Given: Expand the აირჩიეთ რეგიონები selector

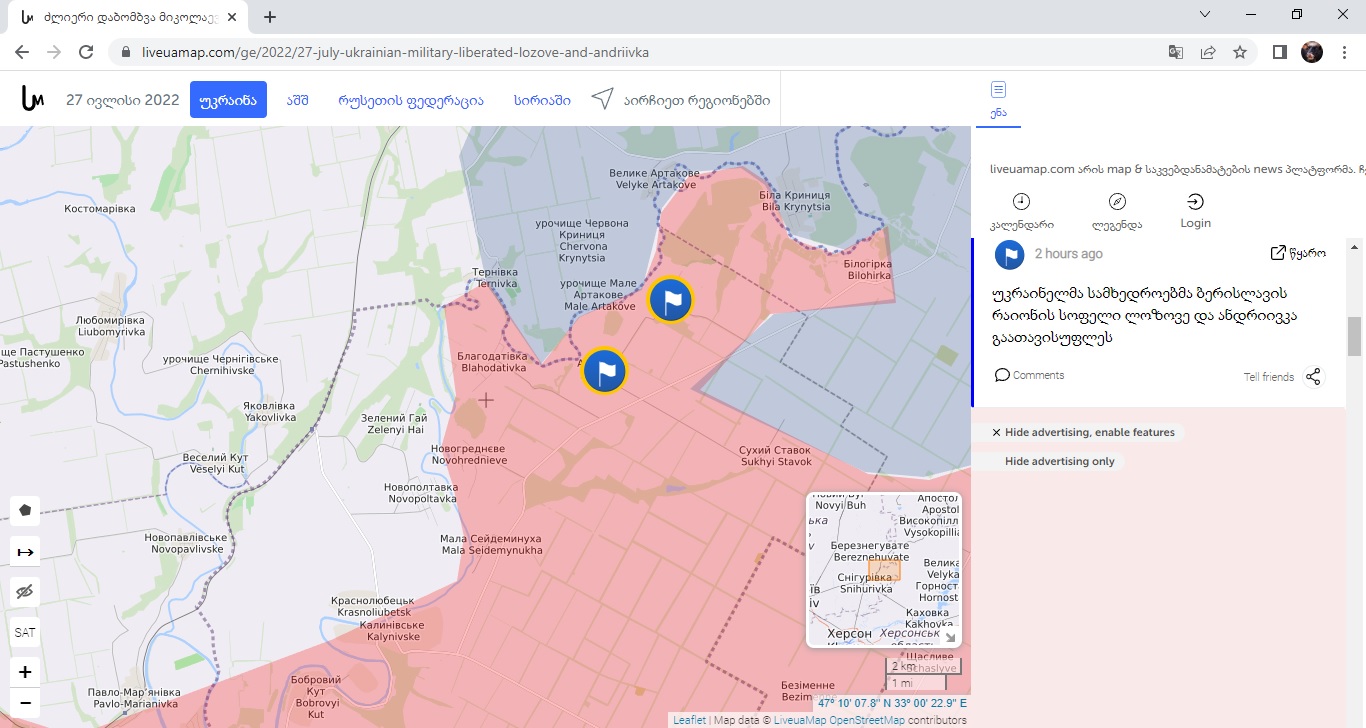Looking at the screenshot, I should [683, 100].
